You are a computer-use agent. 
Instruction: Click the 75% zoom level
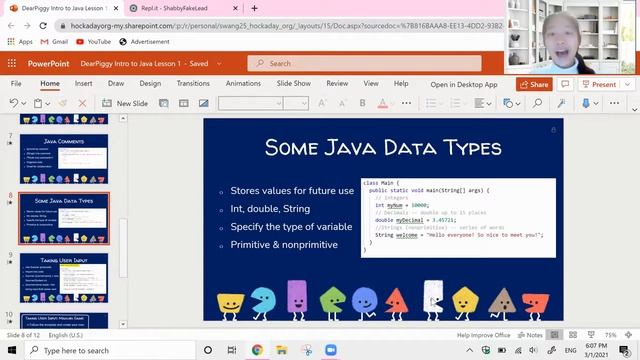click(611, 335)
